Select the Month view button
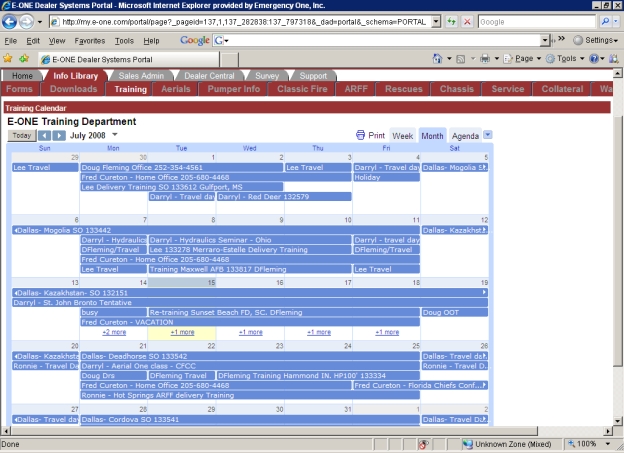 coord(432,136)
